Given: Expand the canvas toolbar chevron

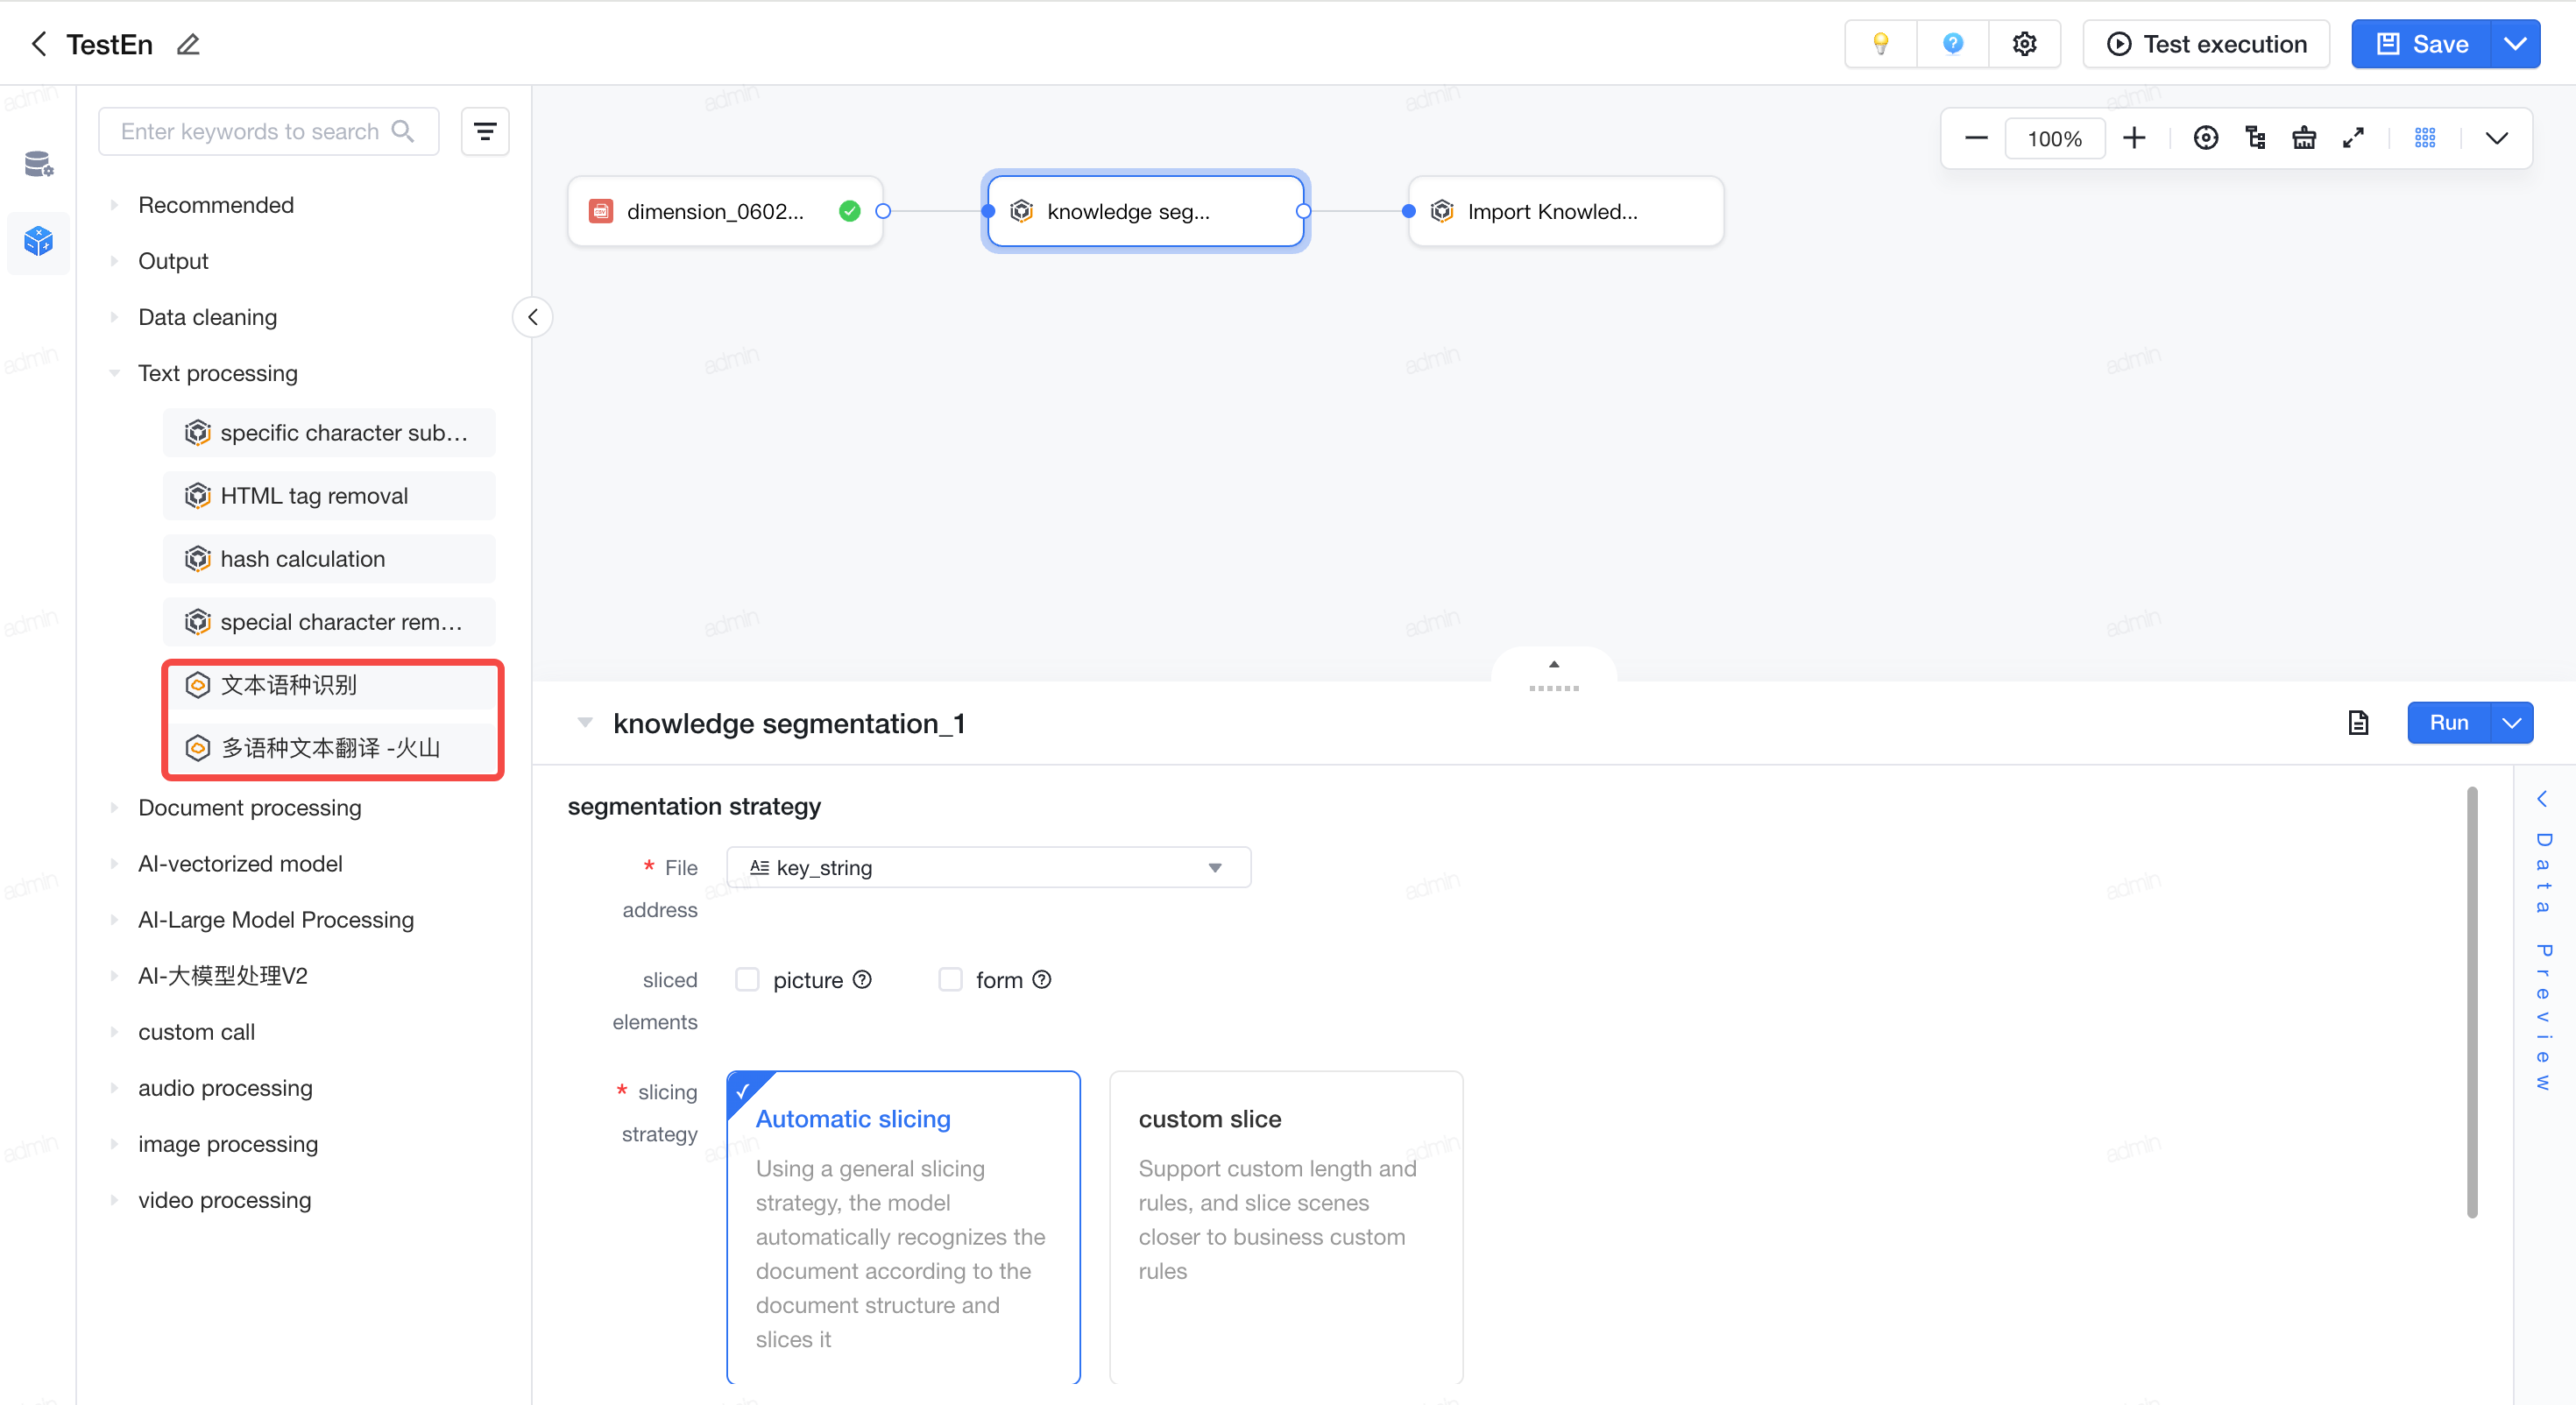Looking at the screenshot, I should (2497, 138).
